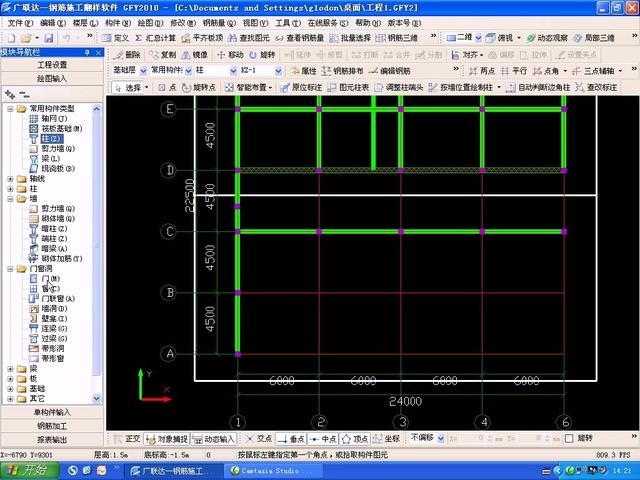Collapse the 常用构件类型 tree folder
640x480 pixels.
point(11,109)
